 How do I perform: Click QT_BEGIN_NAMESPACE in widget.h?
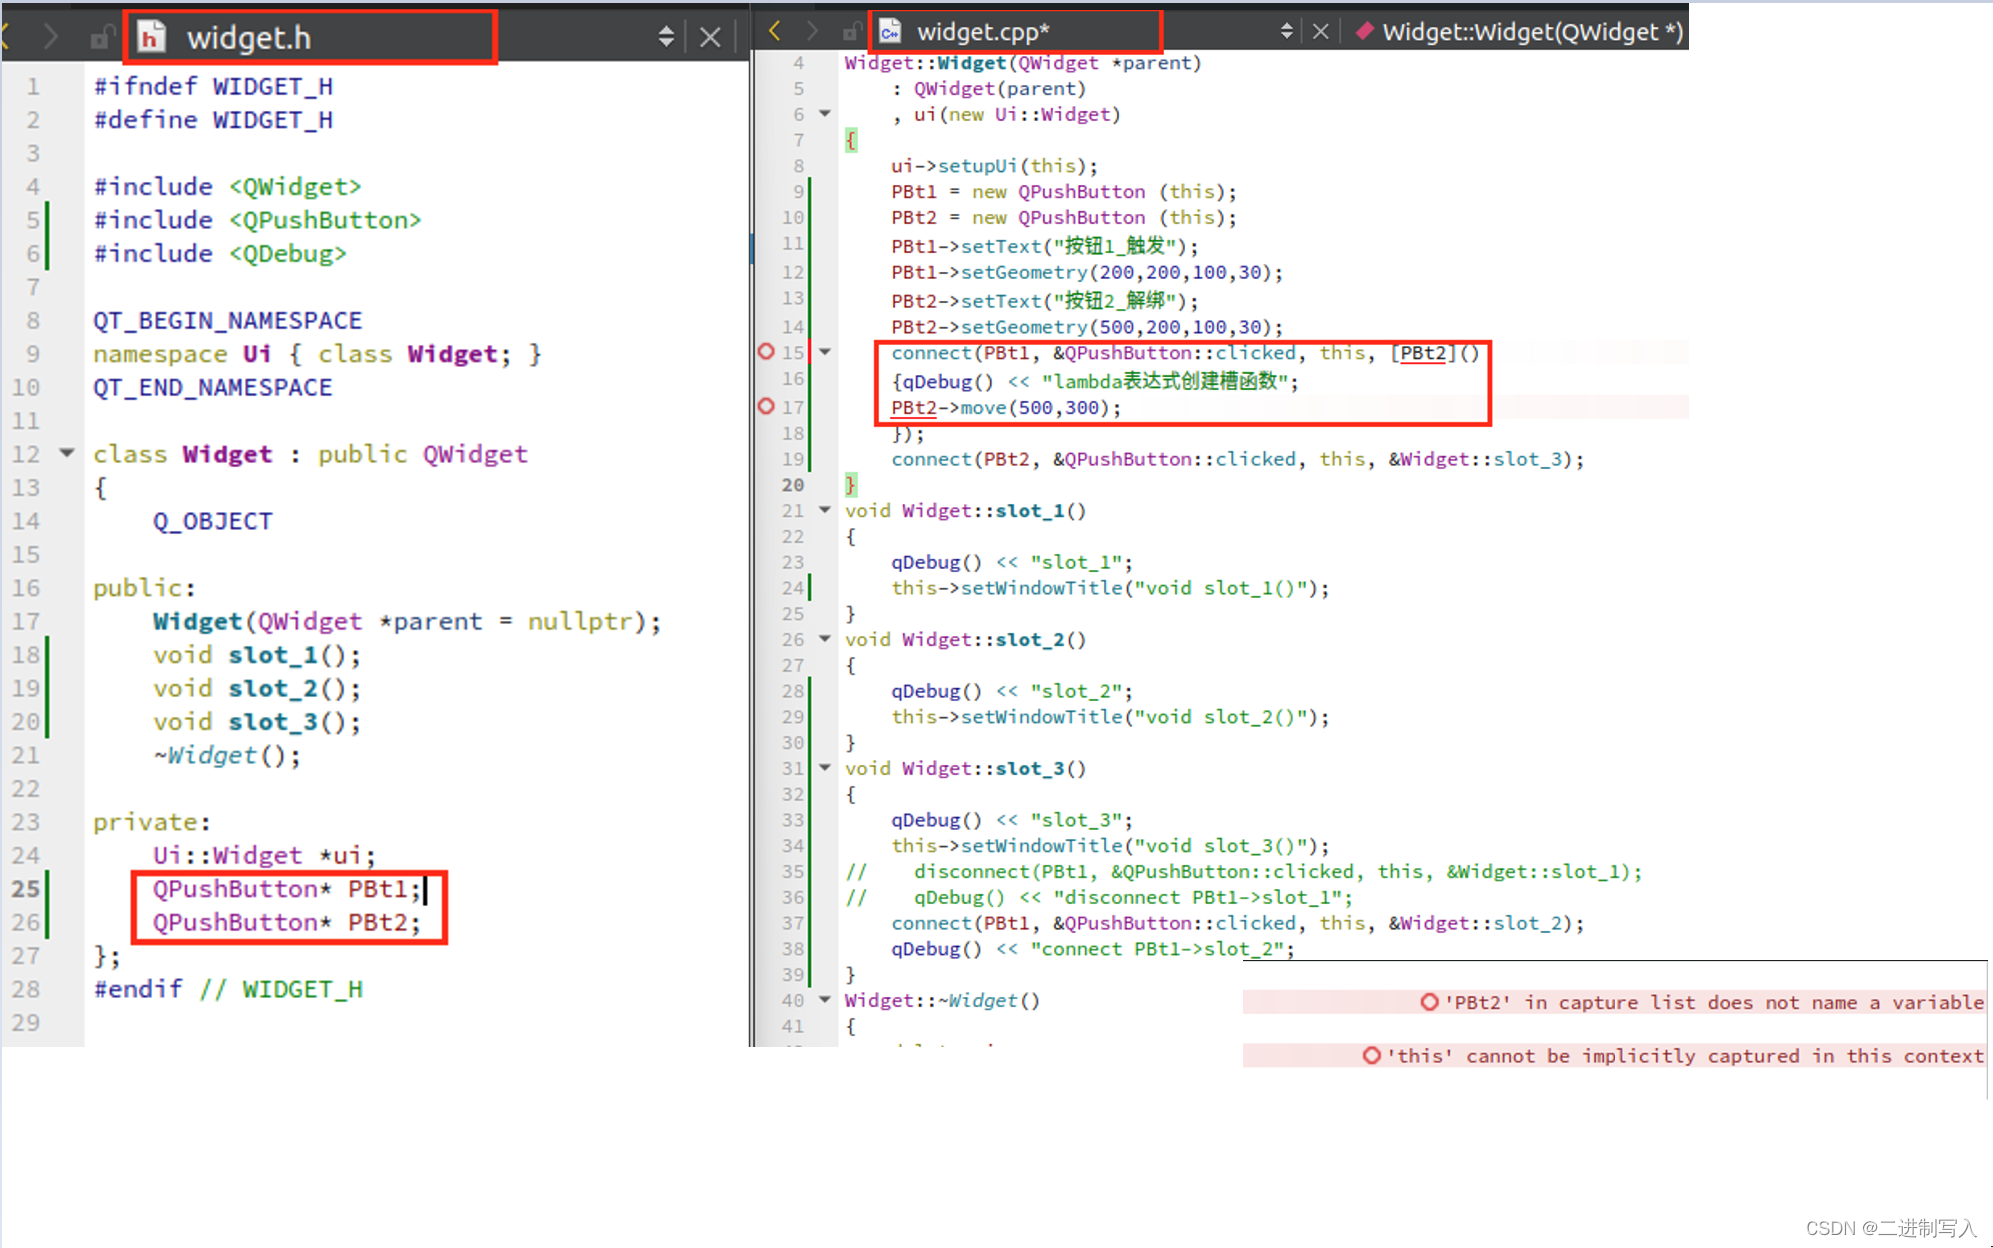228,321
